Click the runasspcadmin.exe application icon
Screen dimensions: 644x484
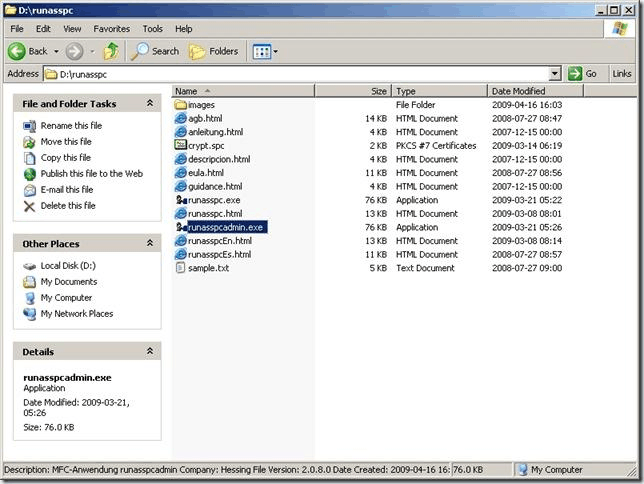[181, 227]
